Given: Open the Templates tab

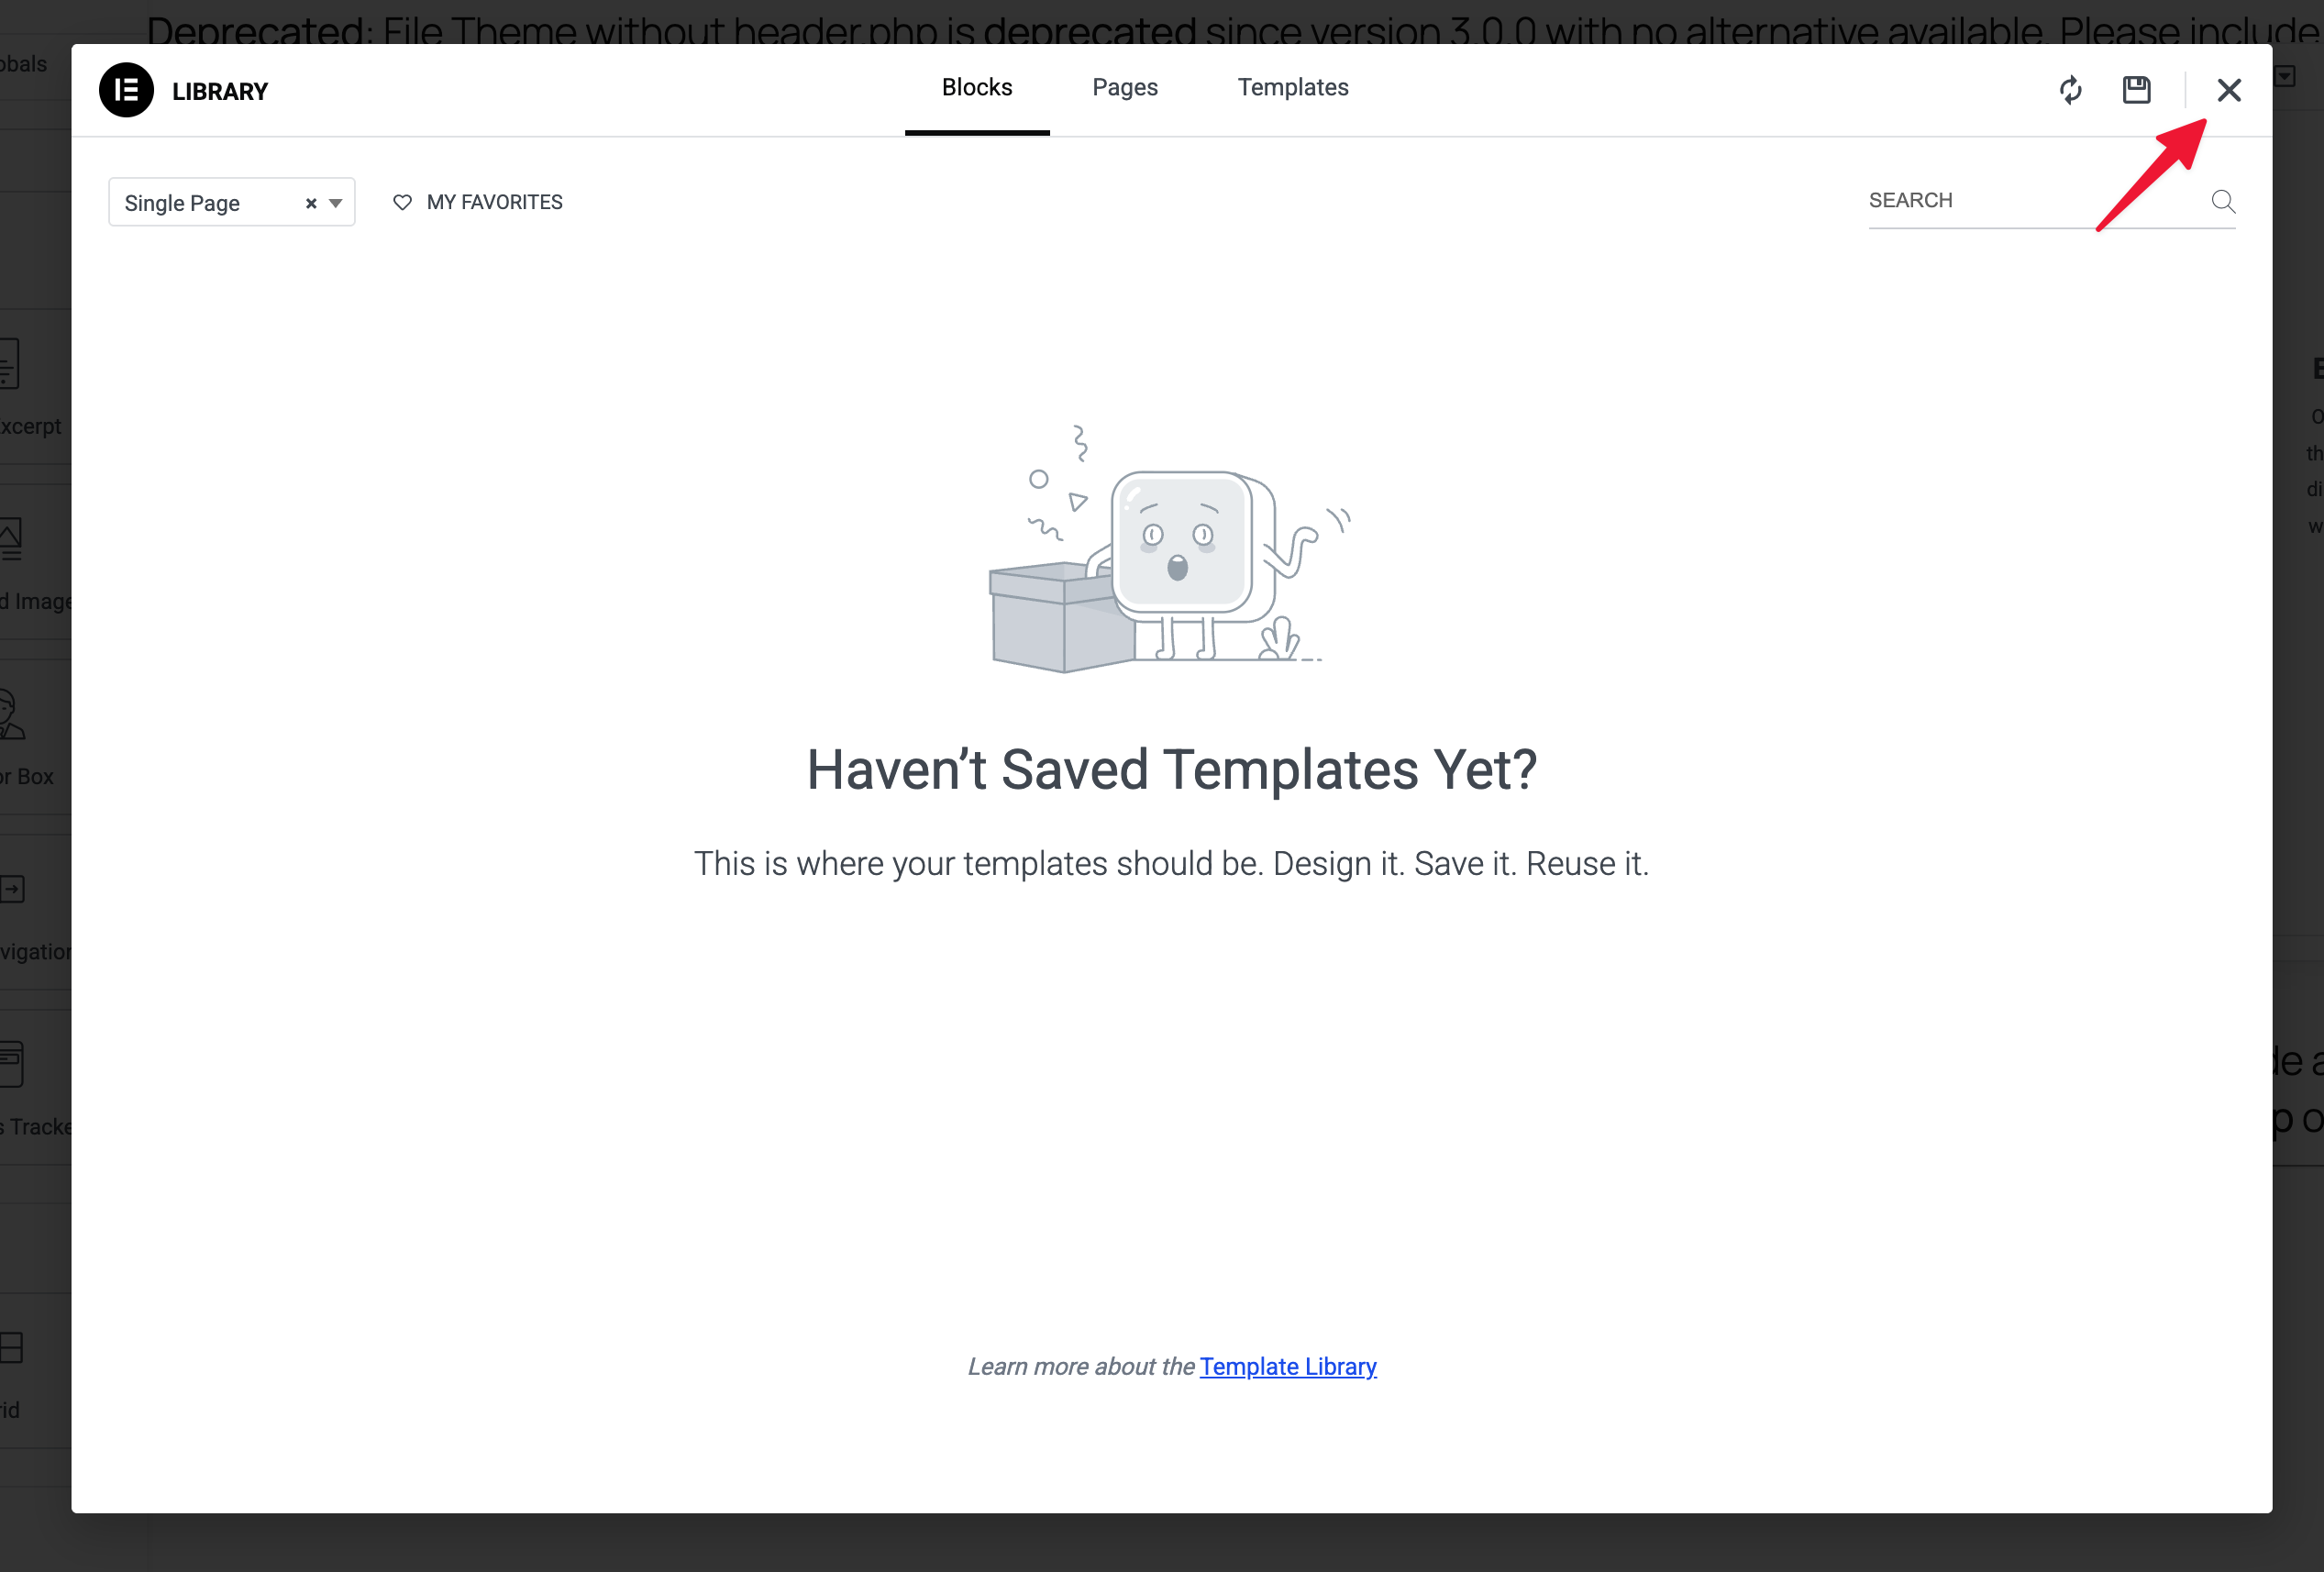Looking at the screenshot, I should point(1292,88).
